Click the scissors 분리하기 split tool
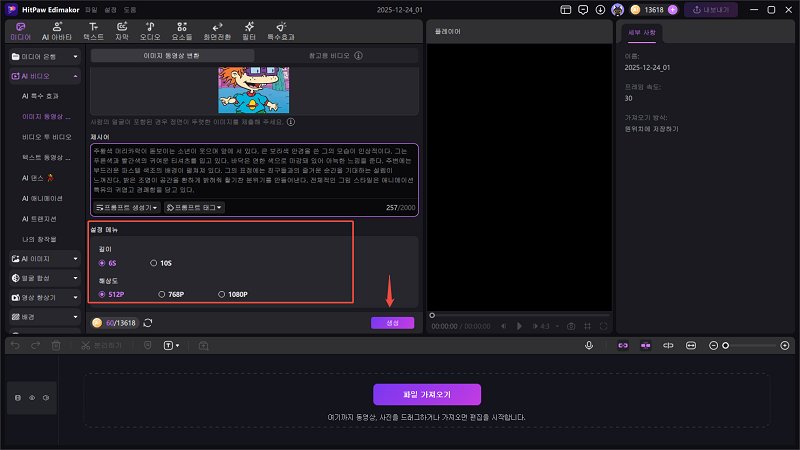Image resolution: width=800 pixels, height=450 pixels. pyautogui.click(x=101, y=345)
